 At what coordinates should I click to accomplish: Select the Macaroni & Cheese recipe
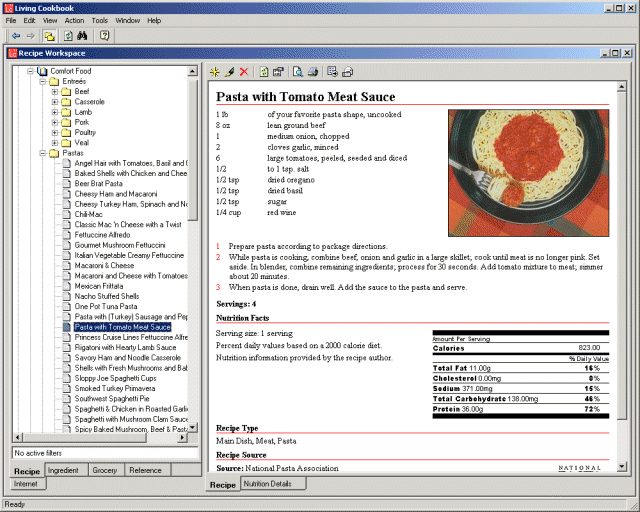tap(104, 265)
